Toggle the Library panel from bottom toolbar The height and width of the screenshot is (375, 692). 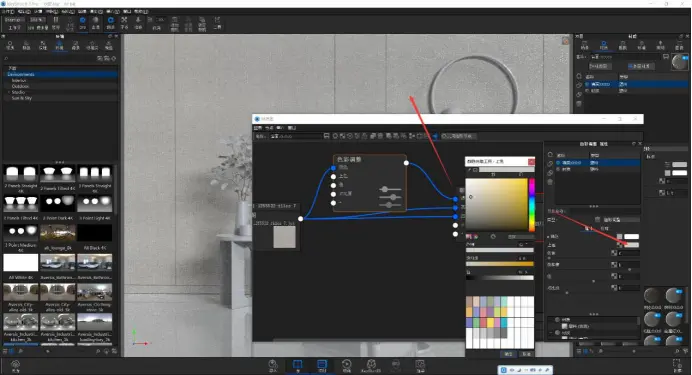[297, 366]
